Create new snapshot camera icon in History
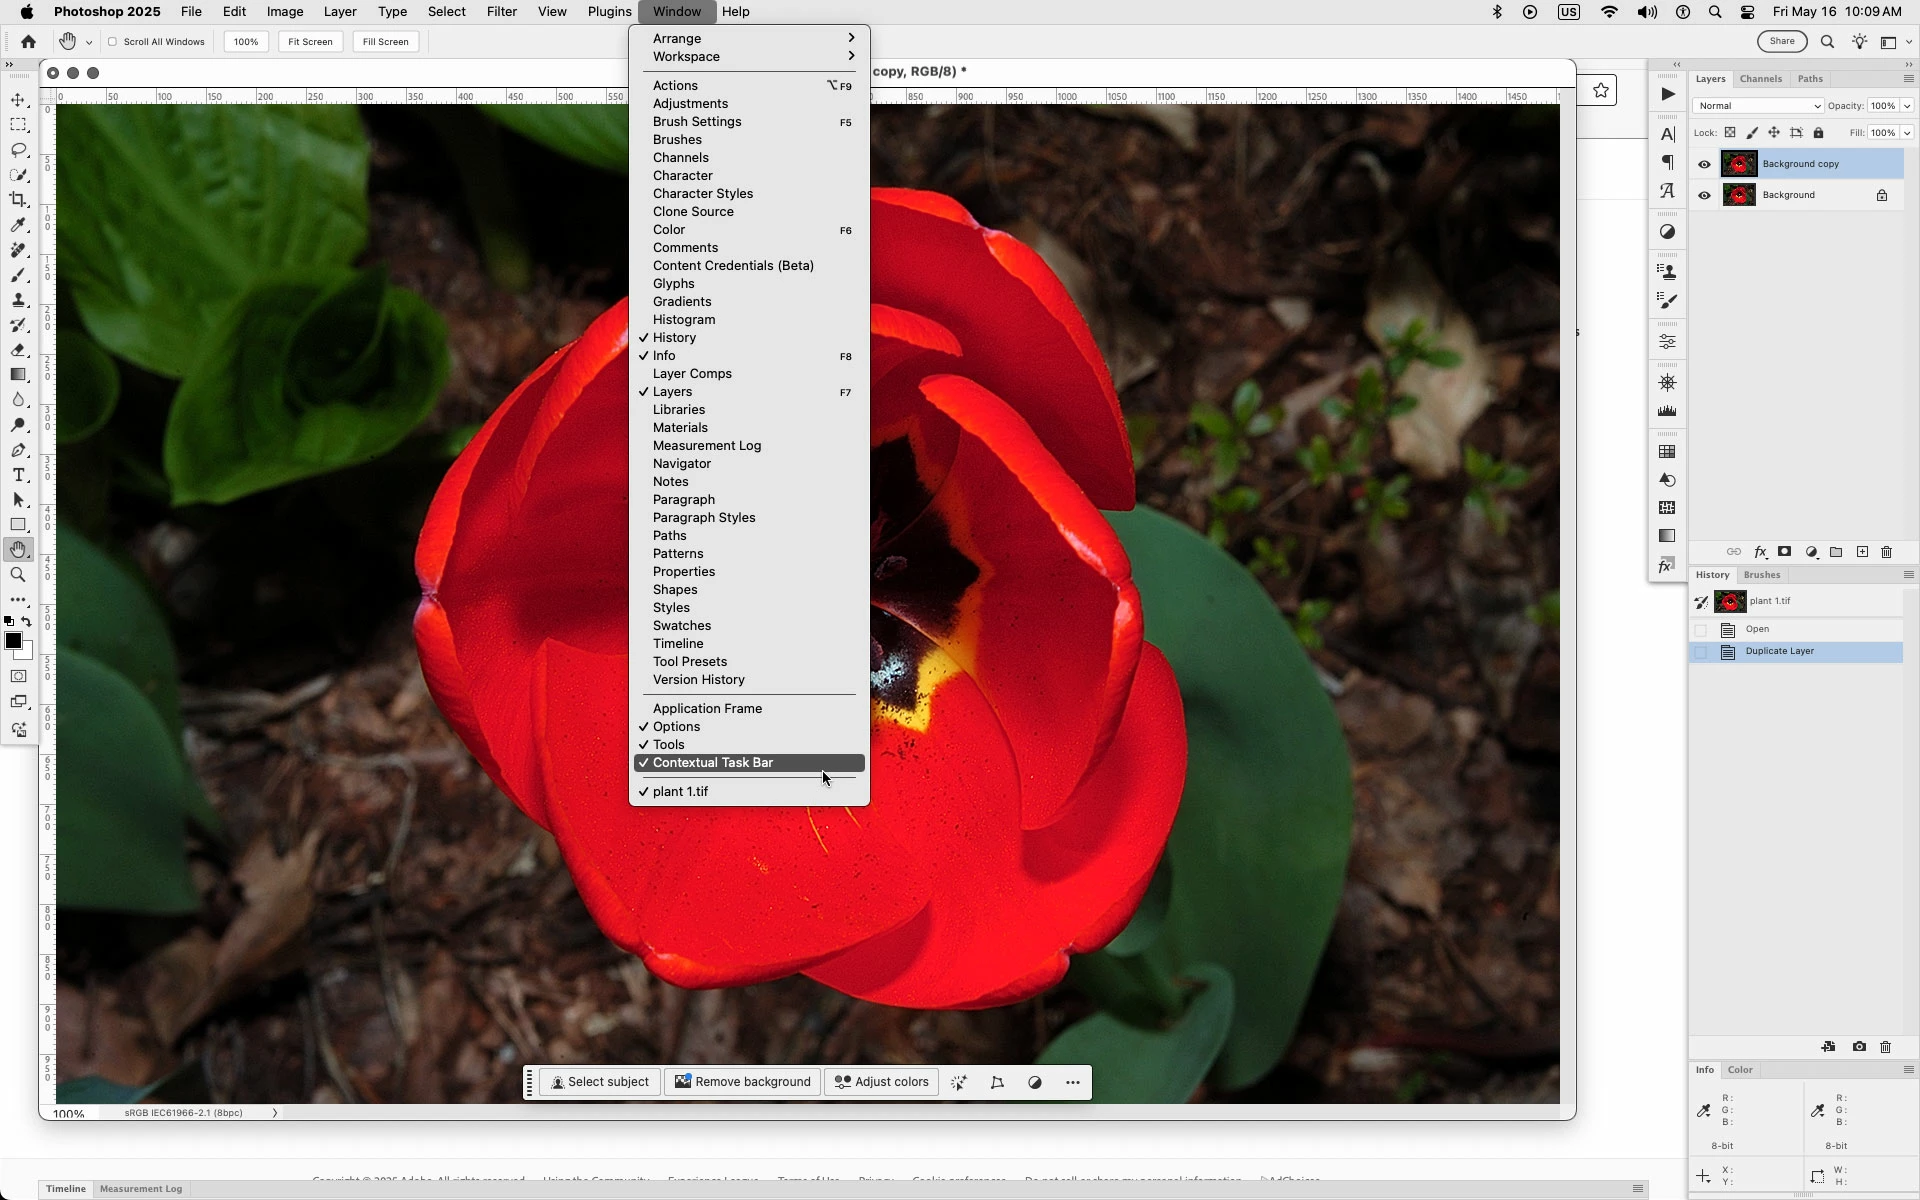Screen dimensions: 1920x1200 coord(1858,1047)
